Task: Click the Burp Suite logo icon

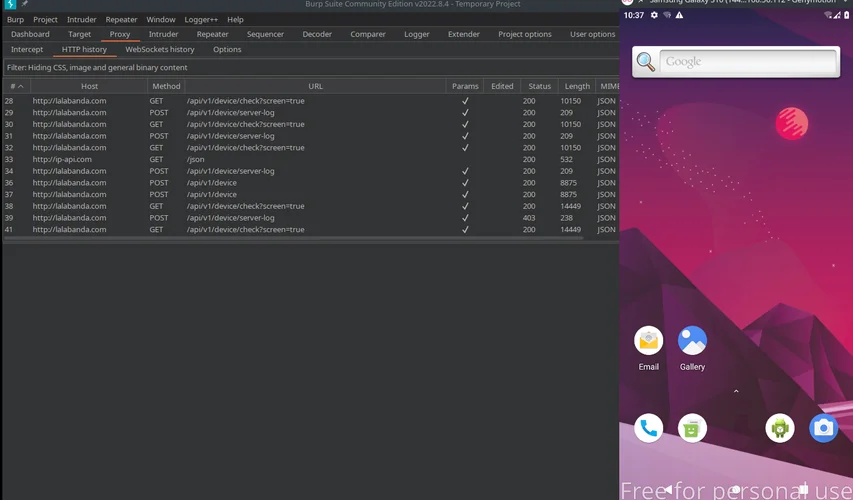Action: (10, 4)
